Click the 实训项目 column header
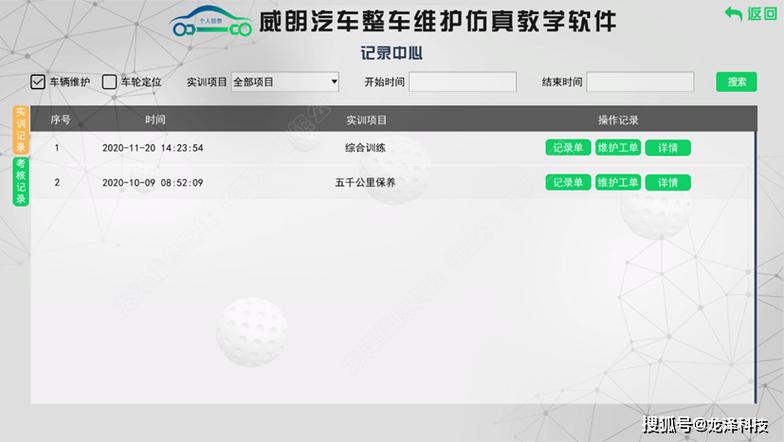 click(x=366, y=120)
